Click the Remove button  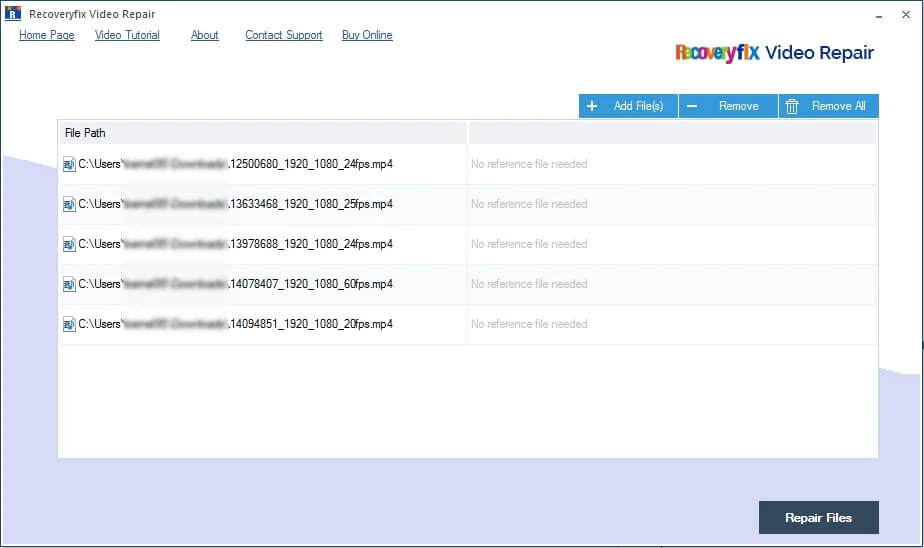[728, 106]
